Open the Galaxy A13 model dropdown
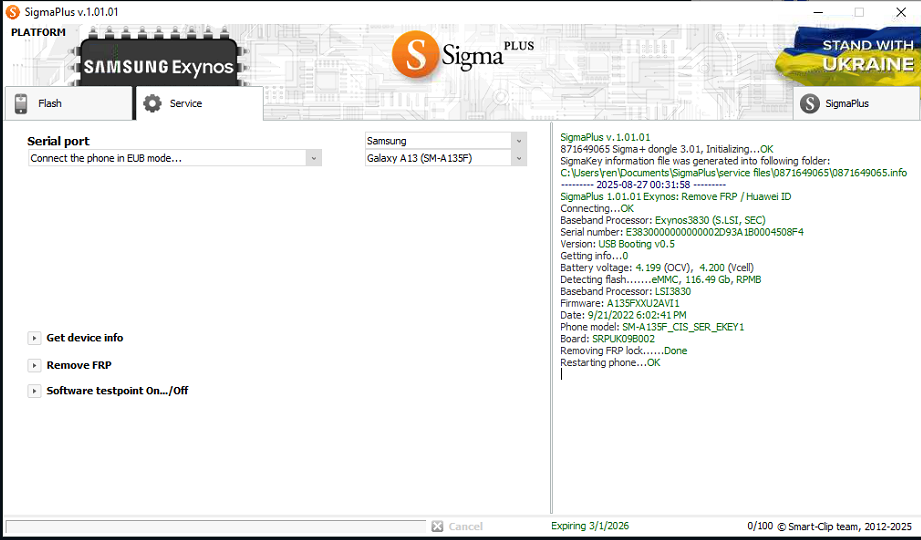Screen dimensions: 921x540 [x=519, y=158]
